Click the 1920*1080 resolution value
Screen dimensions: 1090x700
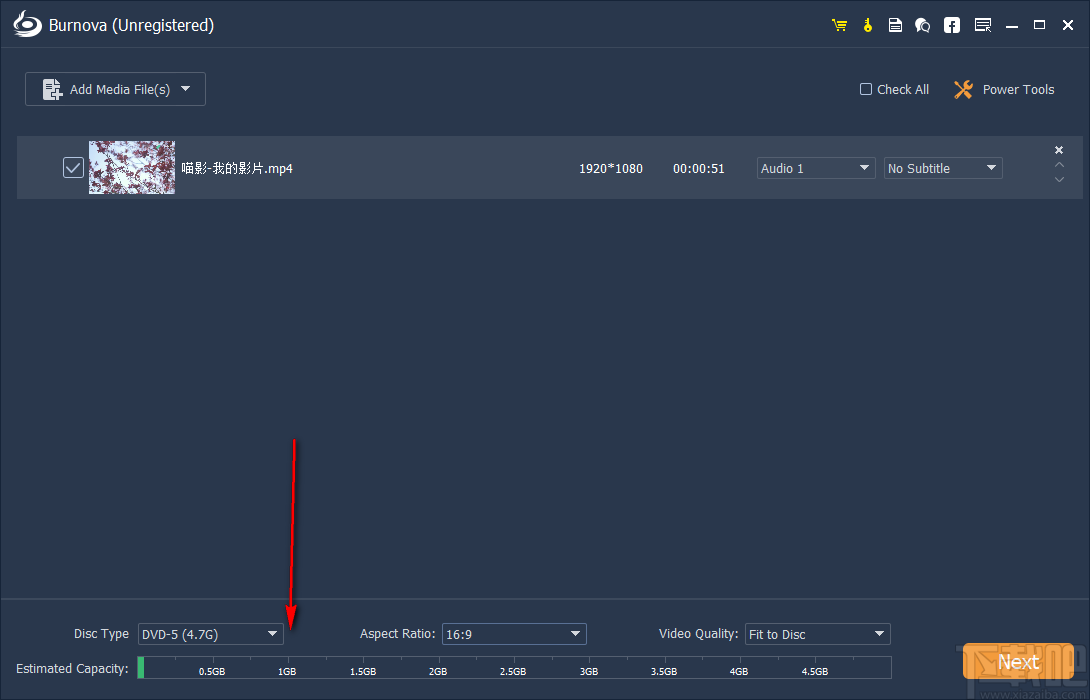611,168
